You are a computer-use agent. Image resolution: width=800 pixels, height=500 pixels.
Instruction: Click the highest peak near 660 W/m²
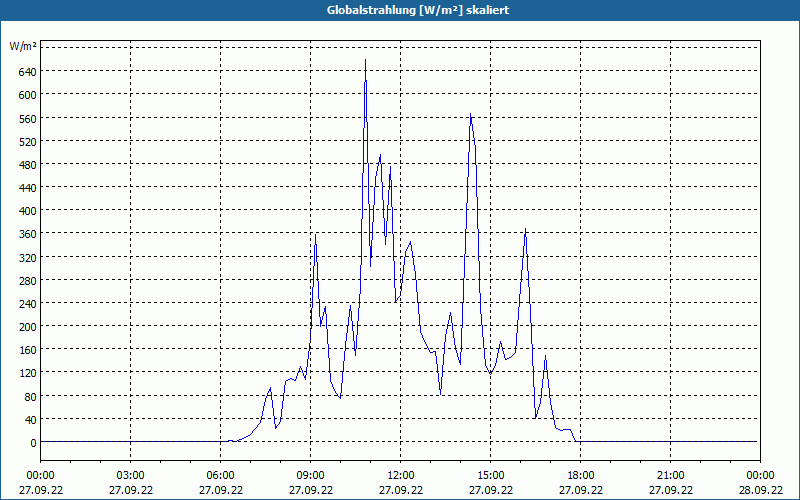click(365, 60)
